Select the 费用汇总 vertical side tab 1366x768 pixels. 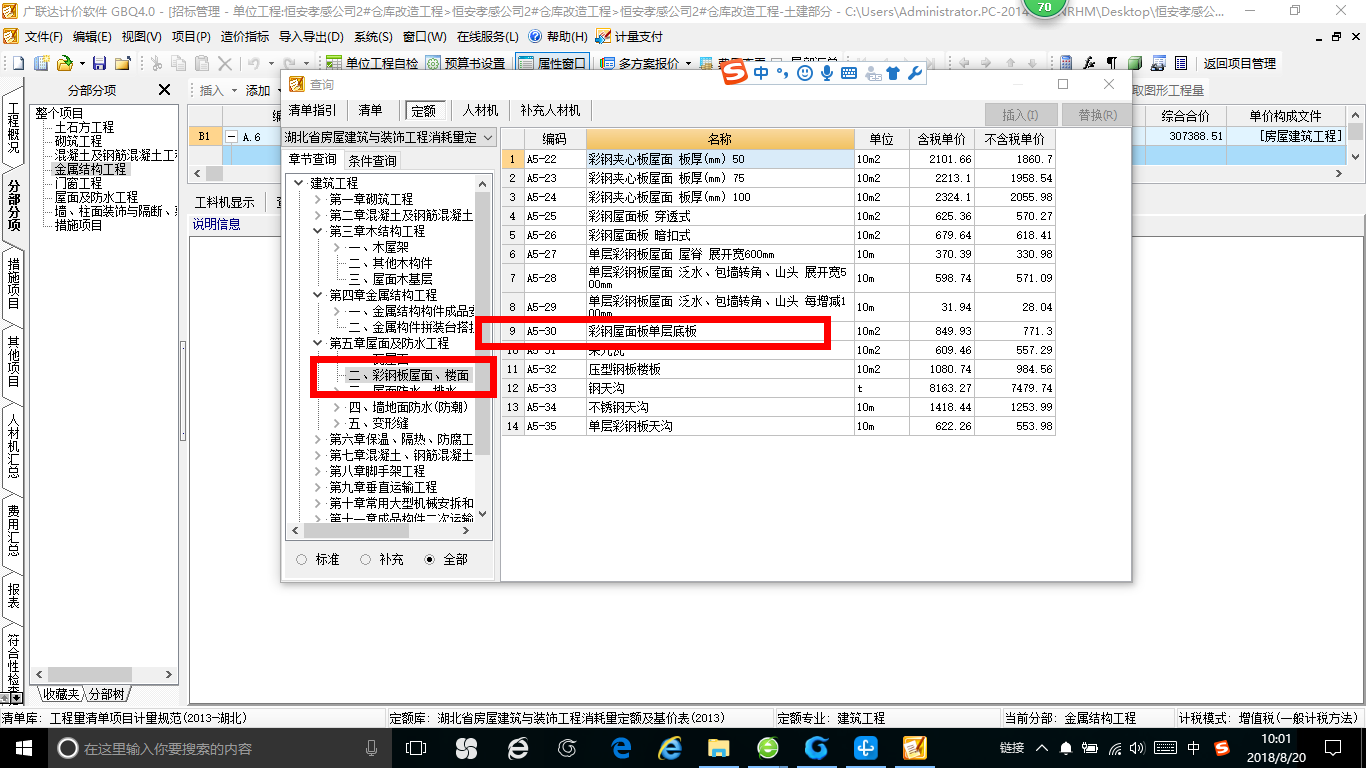(x=13, y=530)
